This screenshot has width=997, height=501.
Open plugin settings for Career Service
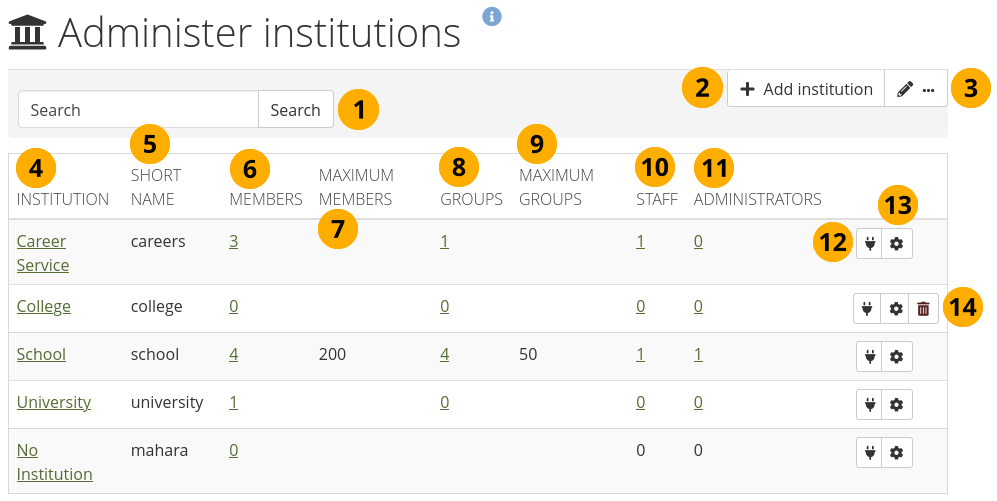(x=870, y=244)
